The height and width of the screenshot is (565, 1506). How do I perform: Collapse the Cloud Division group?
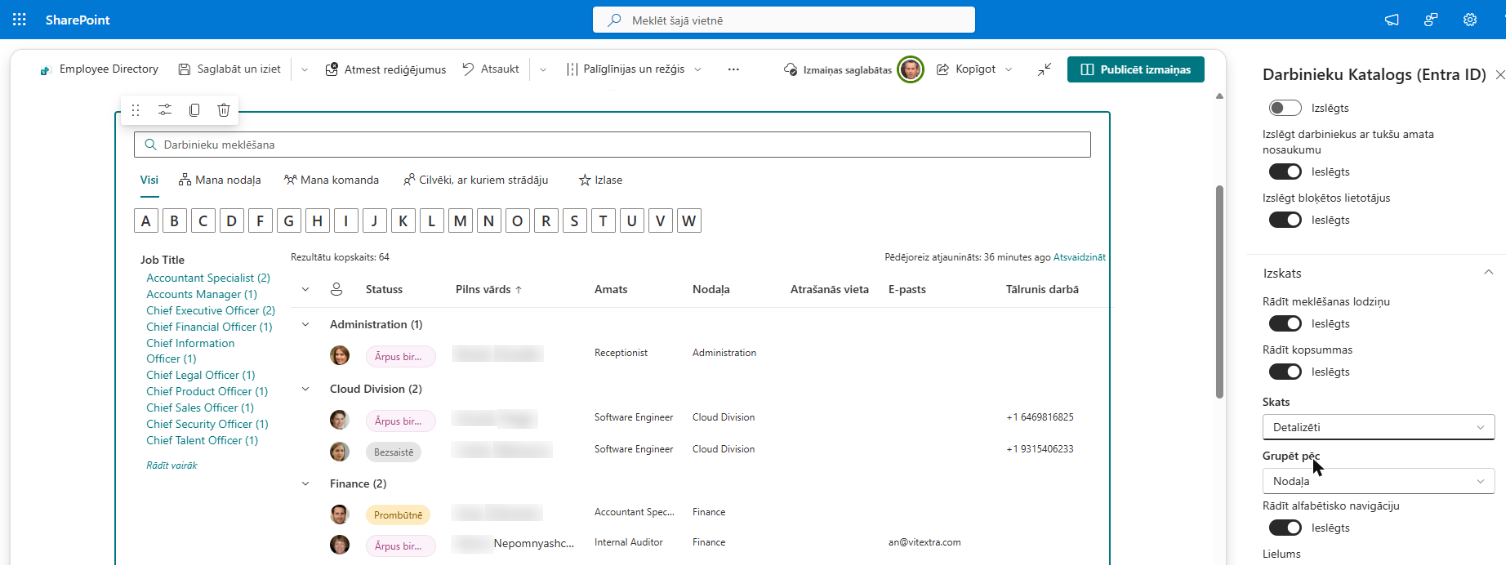click(305, 389)
